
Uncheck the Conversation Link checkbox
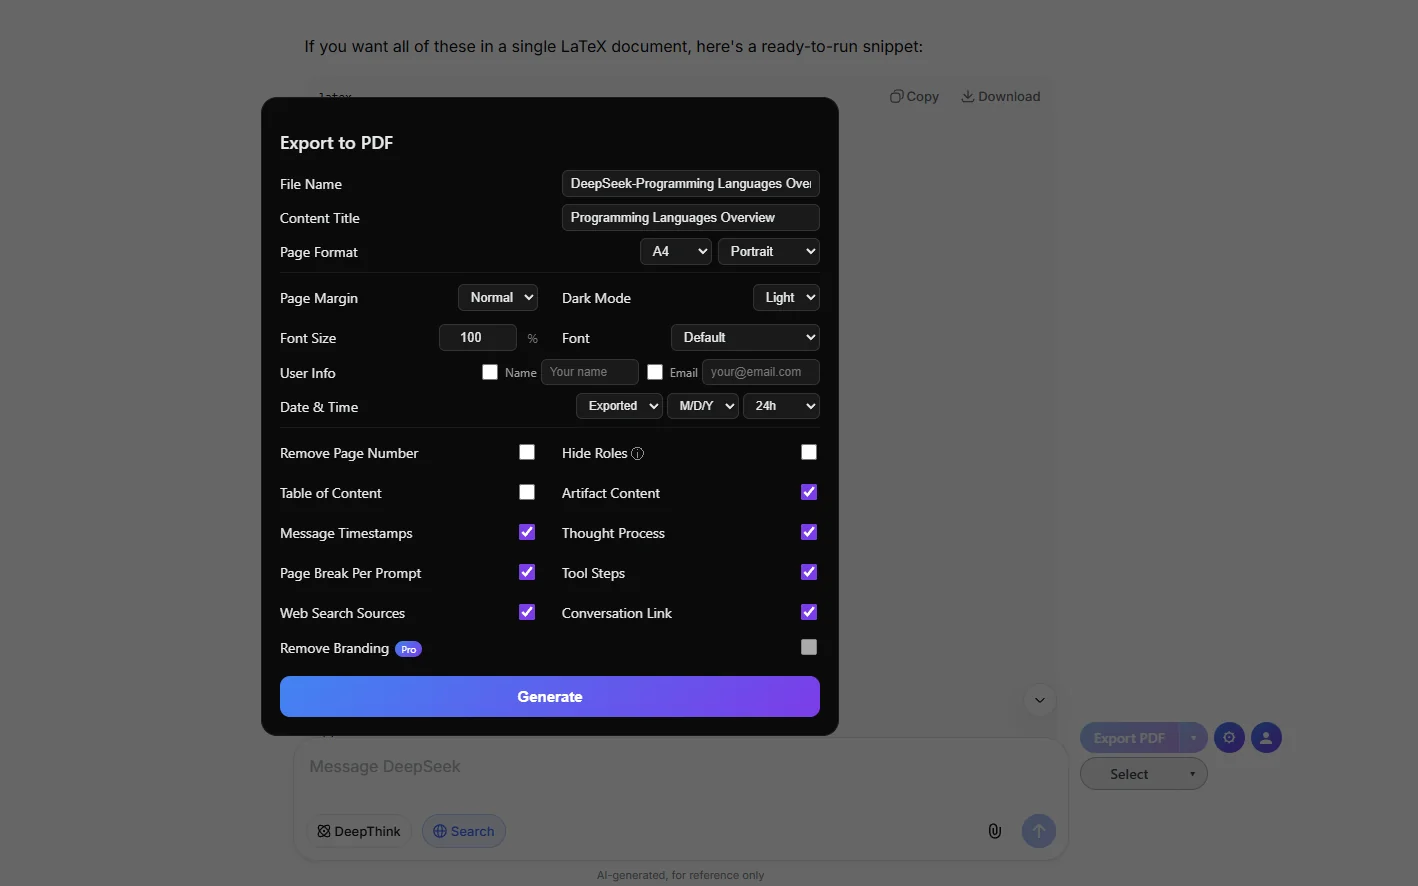809,612
